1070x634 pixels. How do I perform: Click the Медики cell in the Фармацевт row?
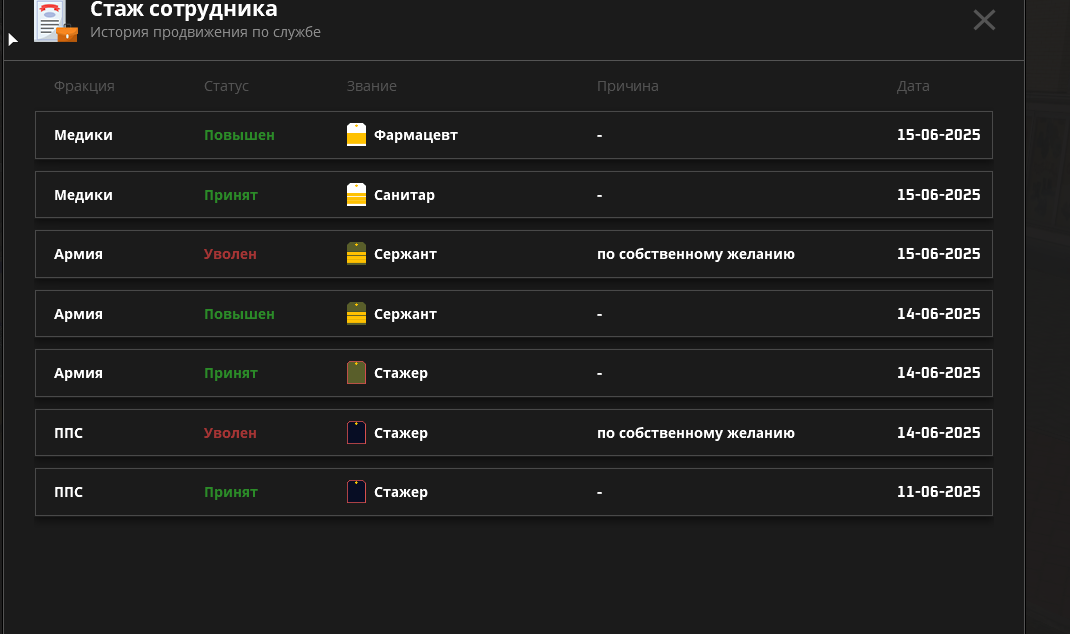pyautogui.click(x=83, y=135)
